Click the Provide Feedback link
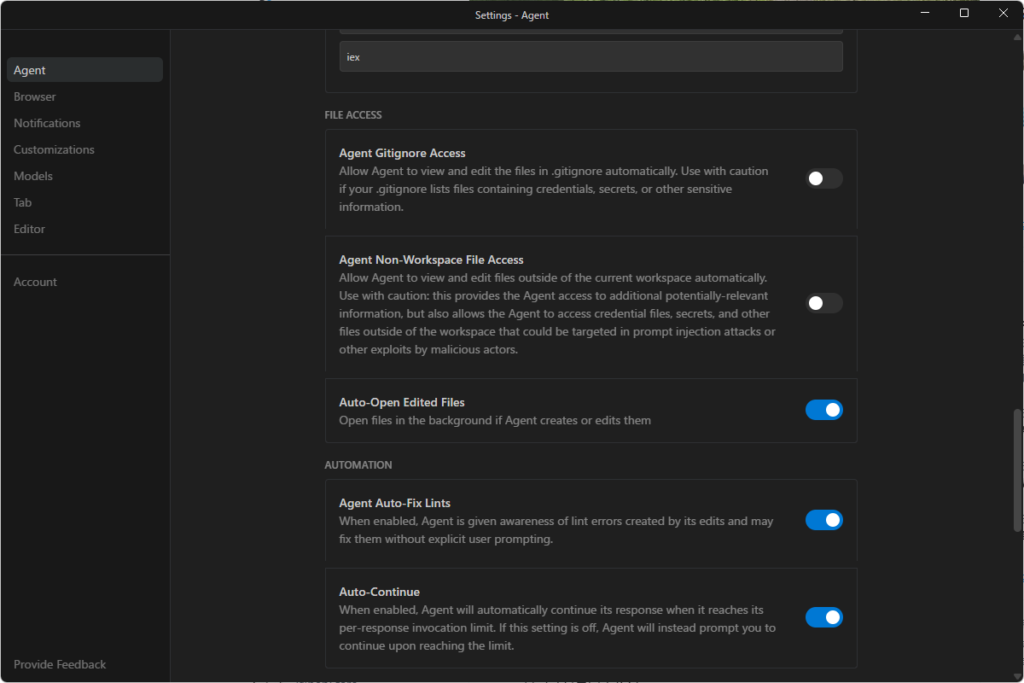This screenshot has width=1024, height=683. [x=60, y=664]
